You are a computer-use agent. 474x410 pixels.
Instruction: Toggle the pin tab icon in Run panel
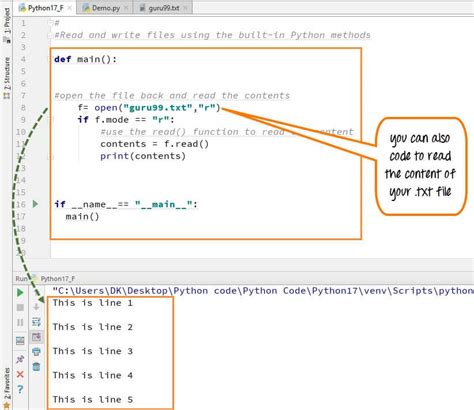20,359
